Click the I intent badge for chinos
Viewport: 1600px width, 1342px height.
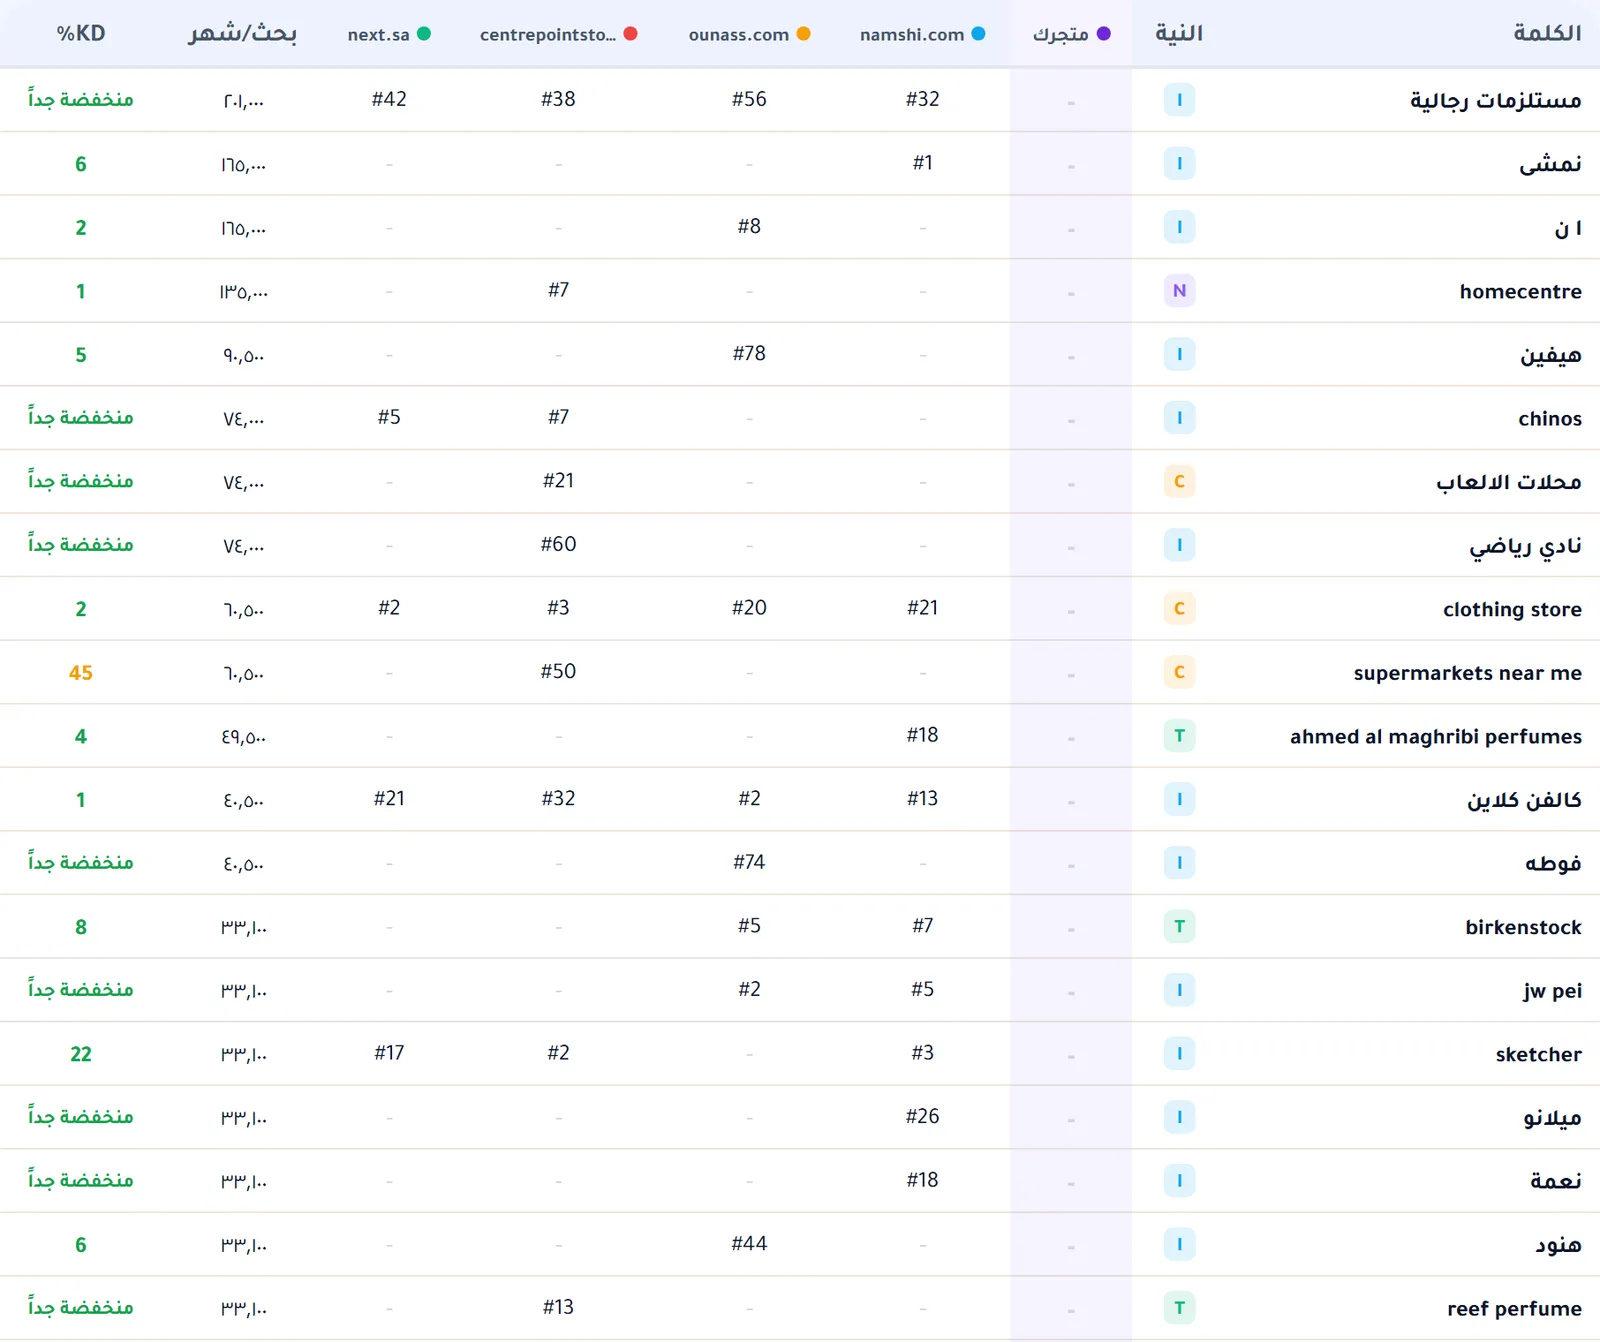click(1179, 418)
